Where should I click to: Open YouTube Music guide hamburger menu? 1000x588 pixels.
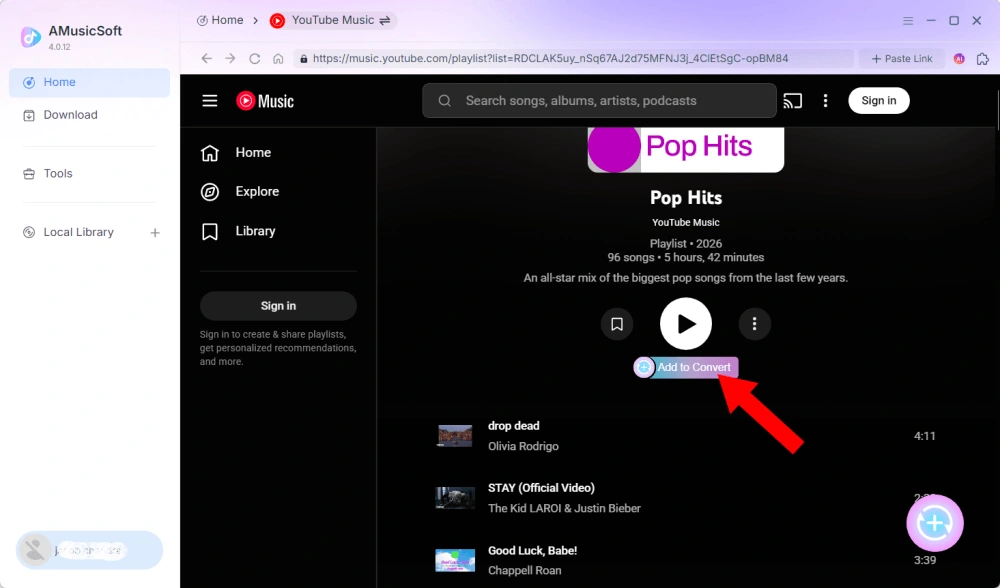[210, 101]
